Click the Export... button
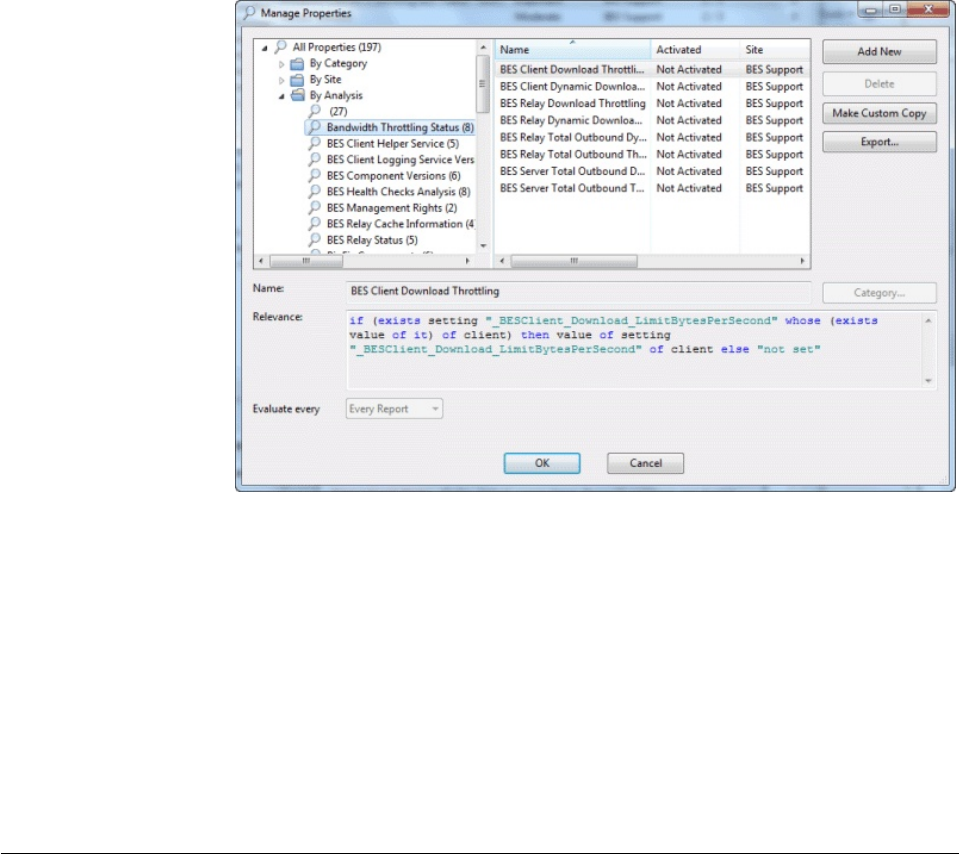This screenshot has width=959, height=854. click(x=879, y=142)
